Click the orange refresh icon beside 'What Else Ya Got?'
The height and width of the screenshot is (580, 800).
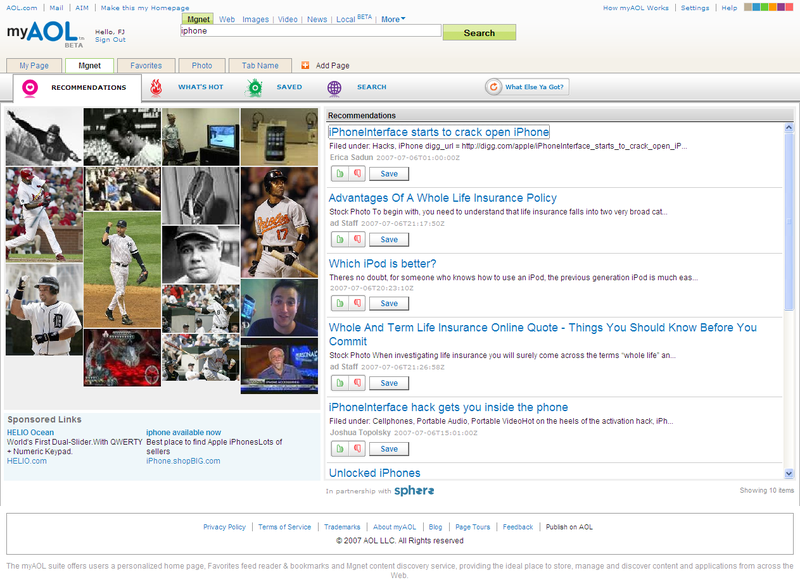tap(493, 87)
